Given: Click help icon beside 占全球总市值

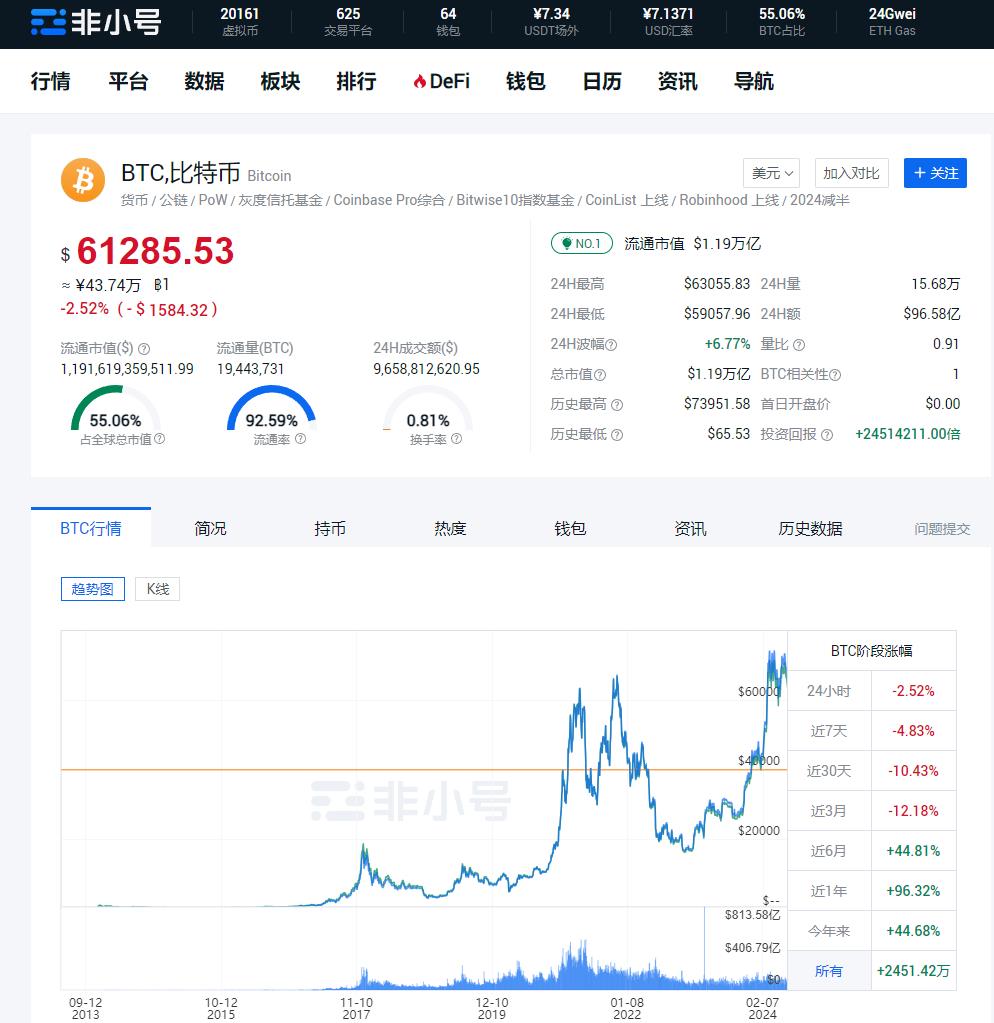Looking at the screenshot, I should (159, 439).
